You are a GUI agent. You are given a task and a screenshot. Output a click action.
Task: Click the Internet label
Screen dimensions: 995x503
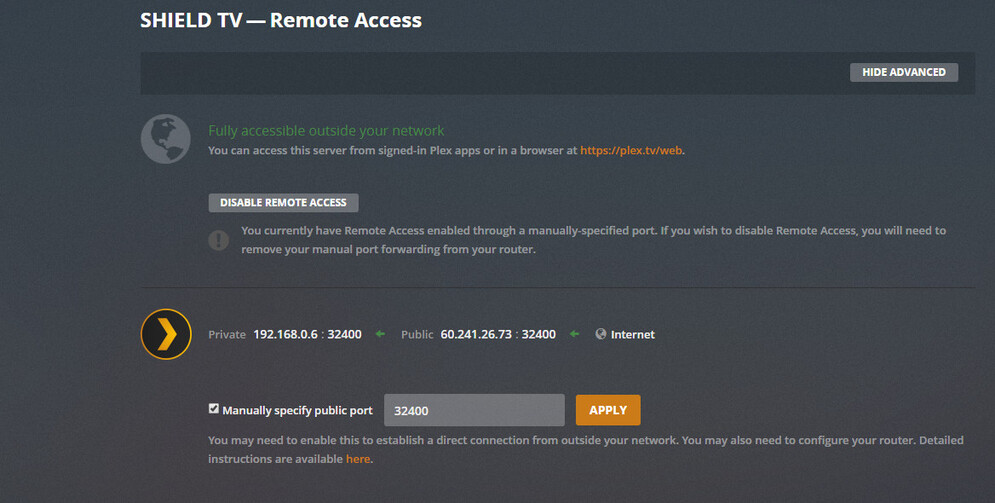tap(633, 334)
